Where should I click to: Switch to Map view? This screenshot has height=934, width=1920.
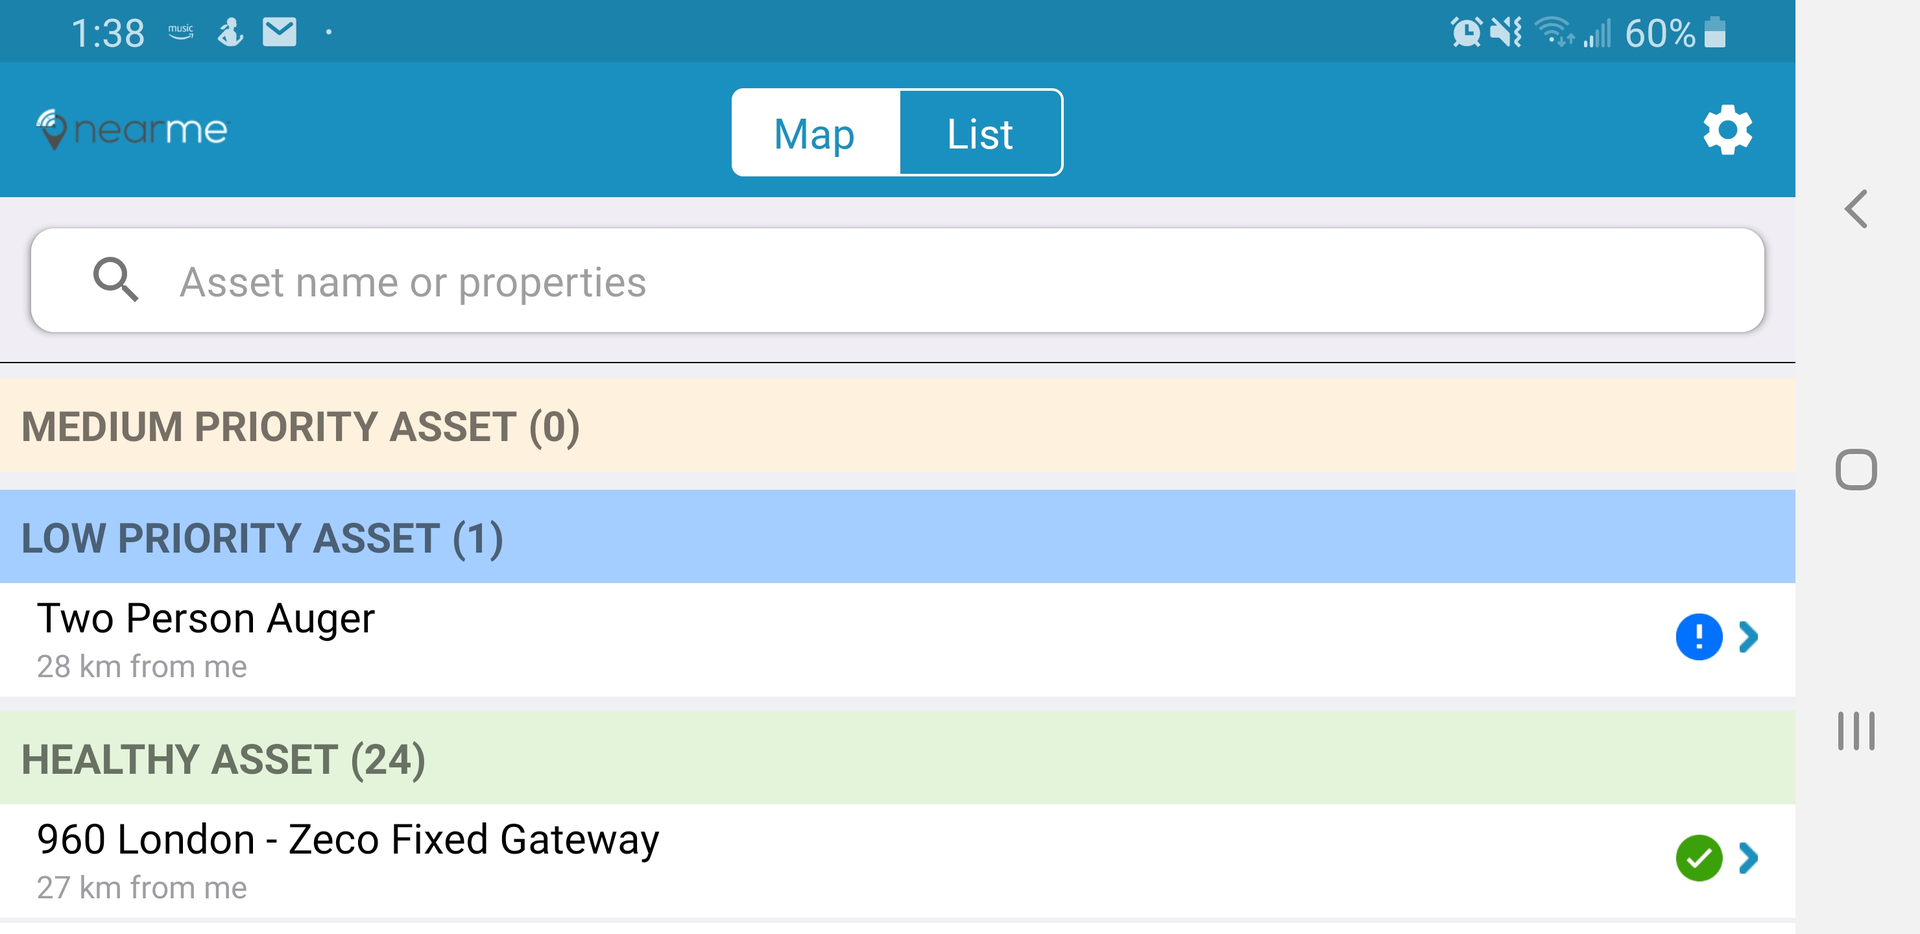(x=813, y=132)
